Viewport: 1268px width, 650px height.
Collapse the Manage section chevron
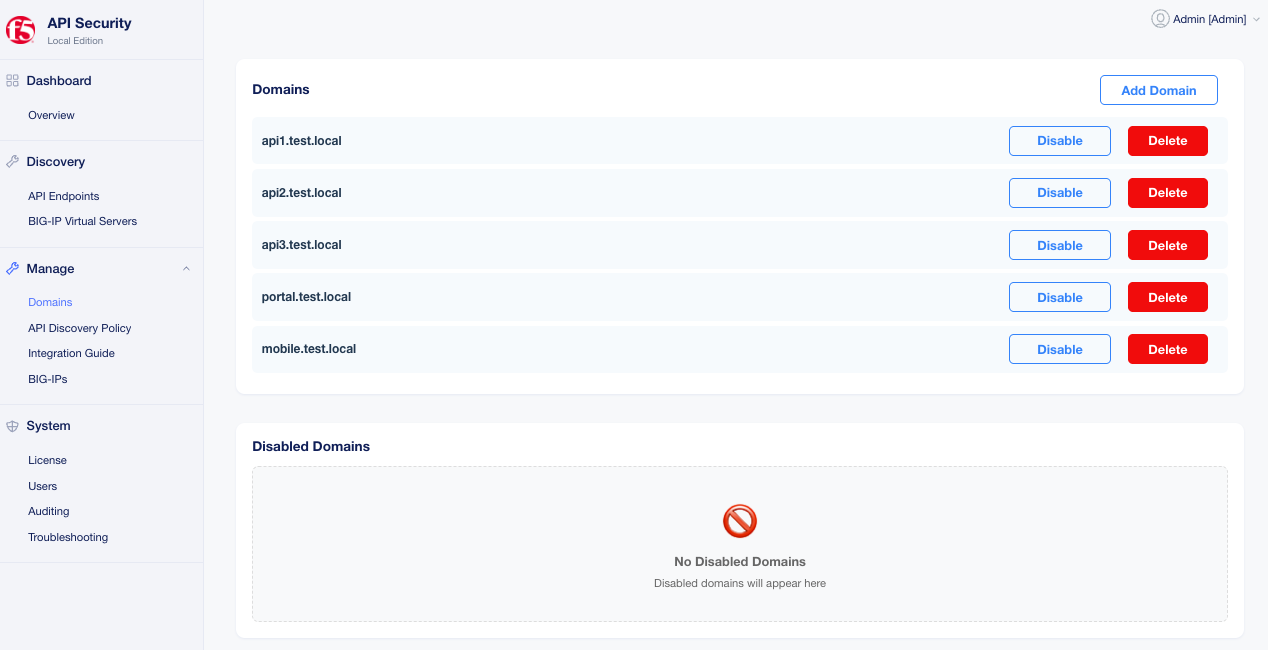click(186, 269)
